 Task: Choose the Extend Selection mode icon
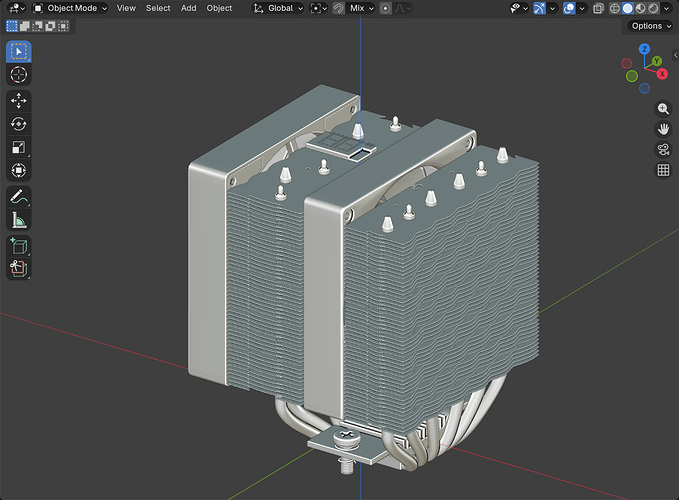25,26
